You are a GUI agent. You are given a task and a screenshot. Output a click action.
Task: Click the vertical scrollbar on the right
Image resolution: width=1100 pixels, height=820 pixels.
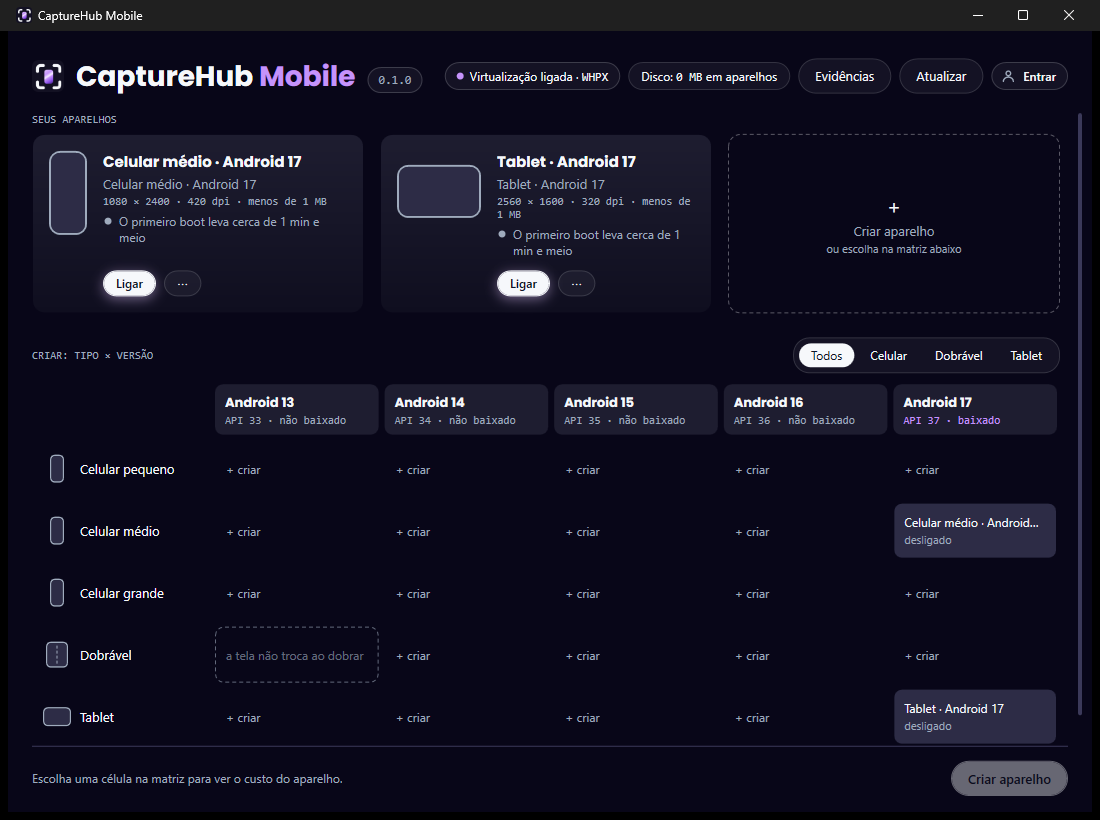1080,414
